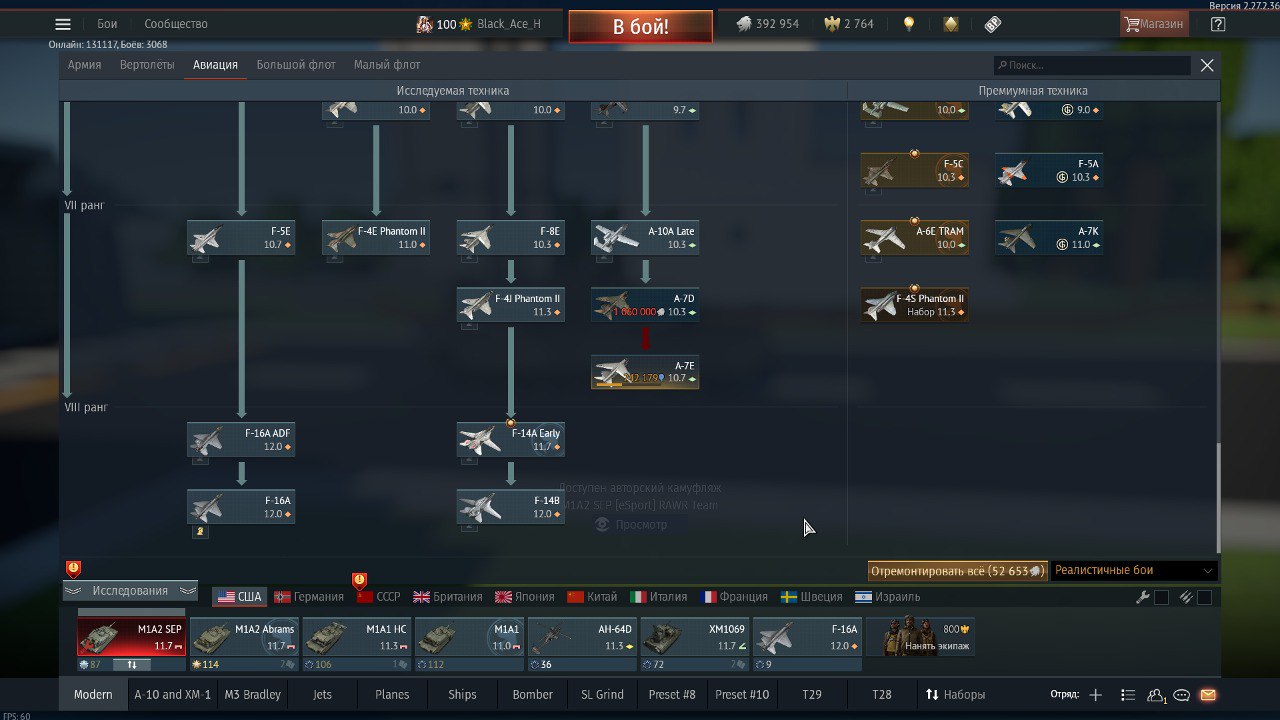Select the F-16A ADF card
This screenshot has width=1280, height=720.
tap(241, 440)
